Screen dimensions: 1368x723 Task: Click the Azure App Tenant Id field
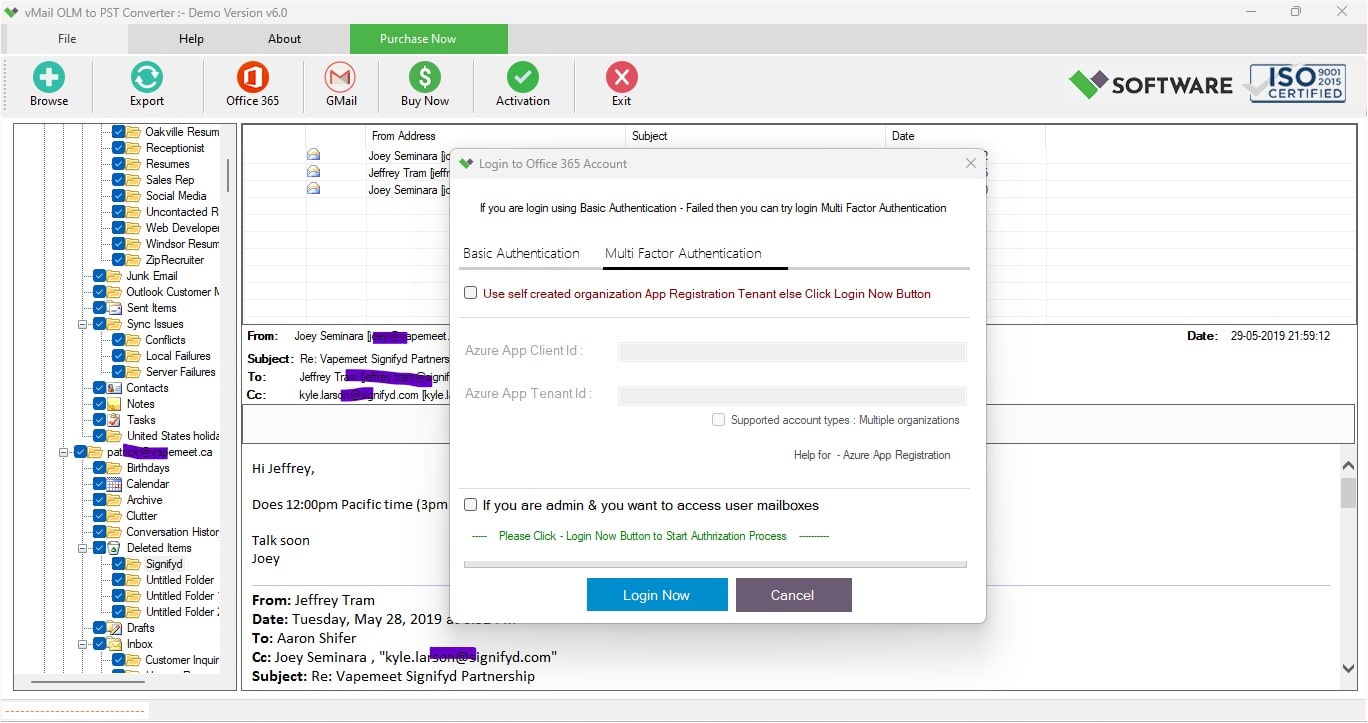click(792, 395)
